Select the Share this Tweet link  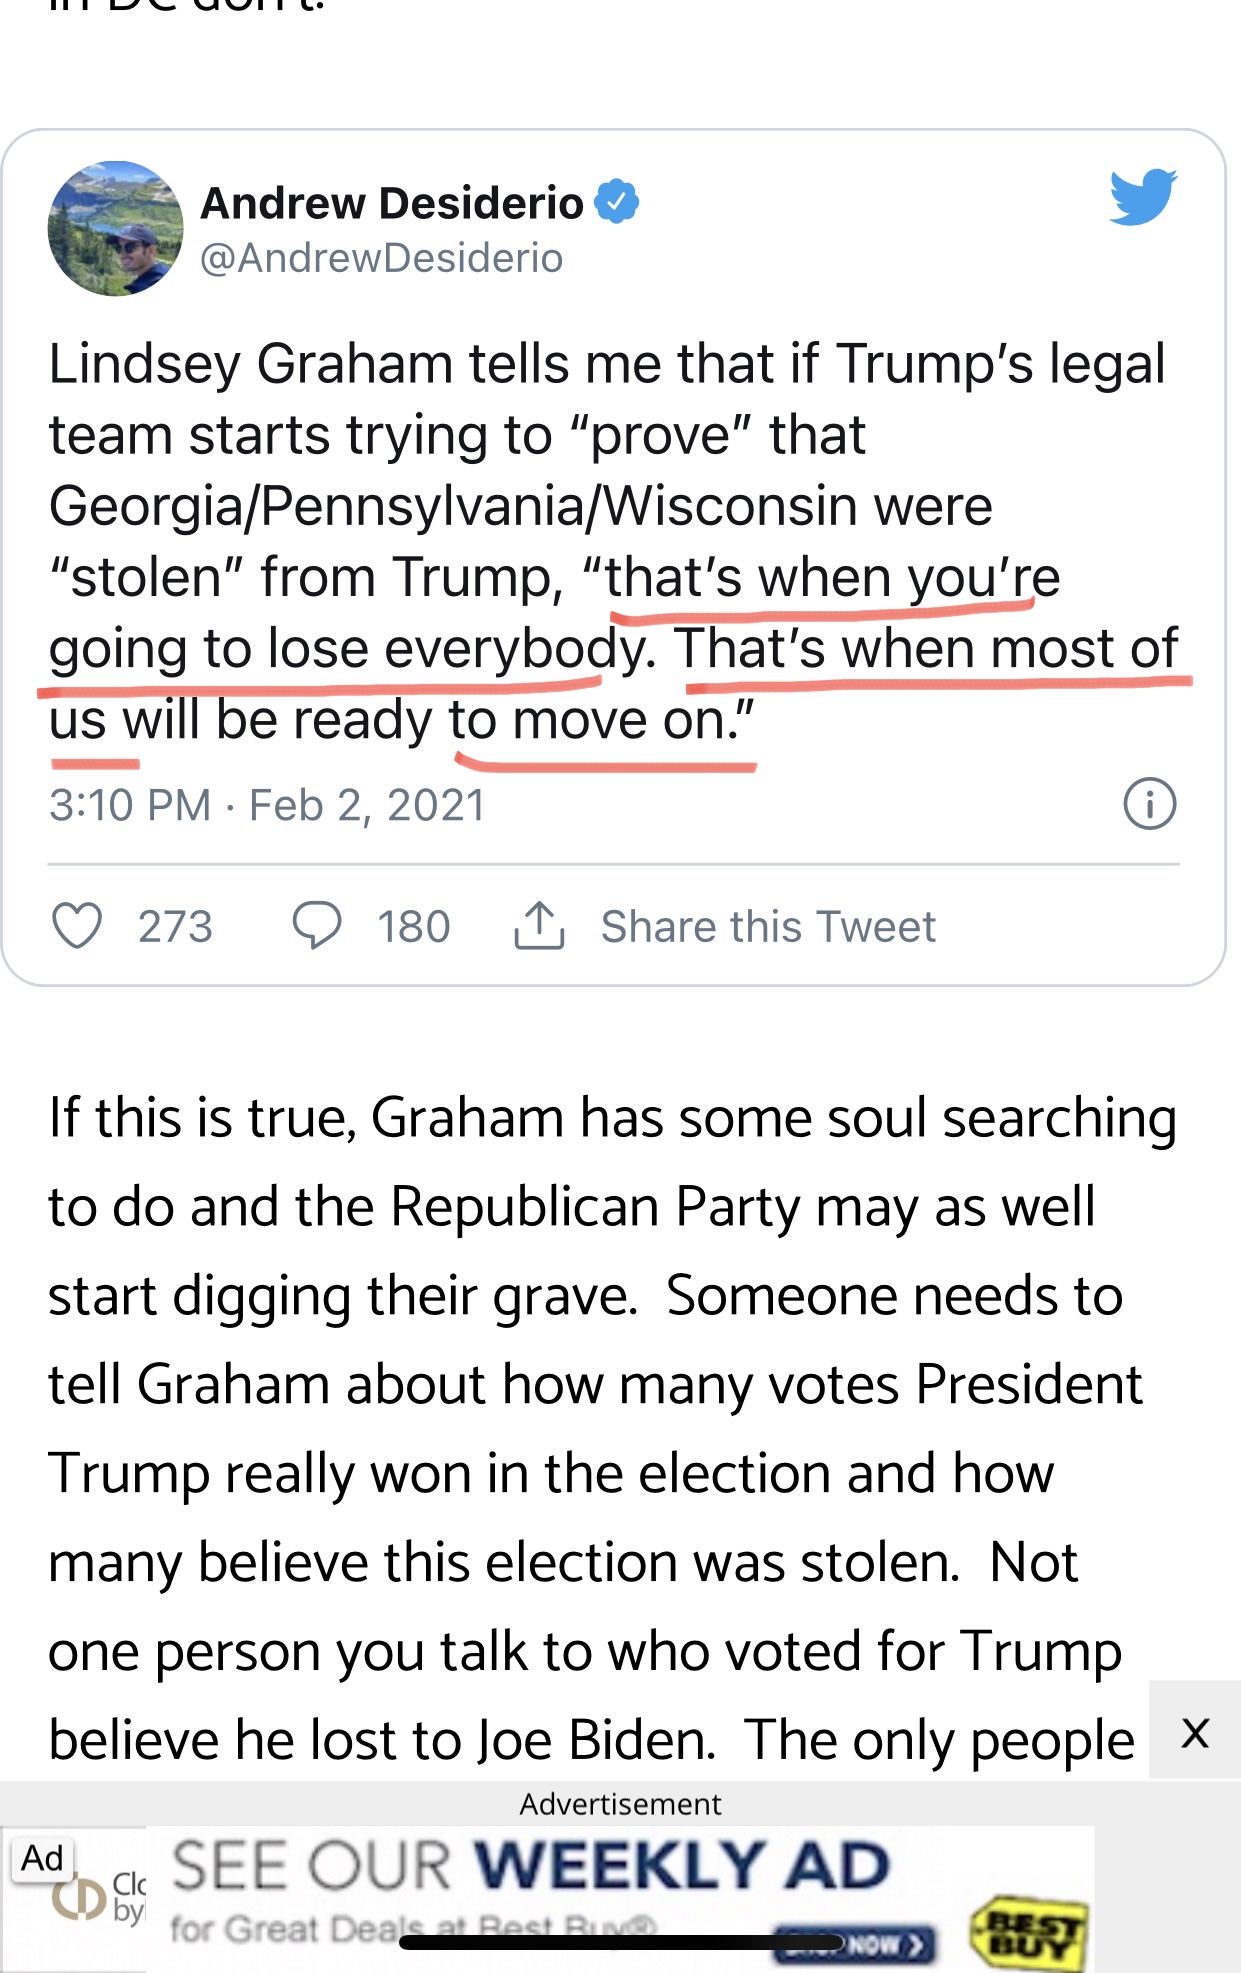click(768, 926)
